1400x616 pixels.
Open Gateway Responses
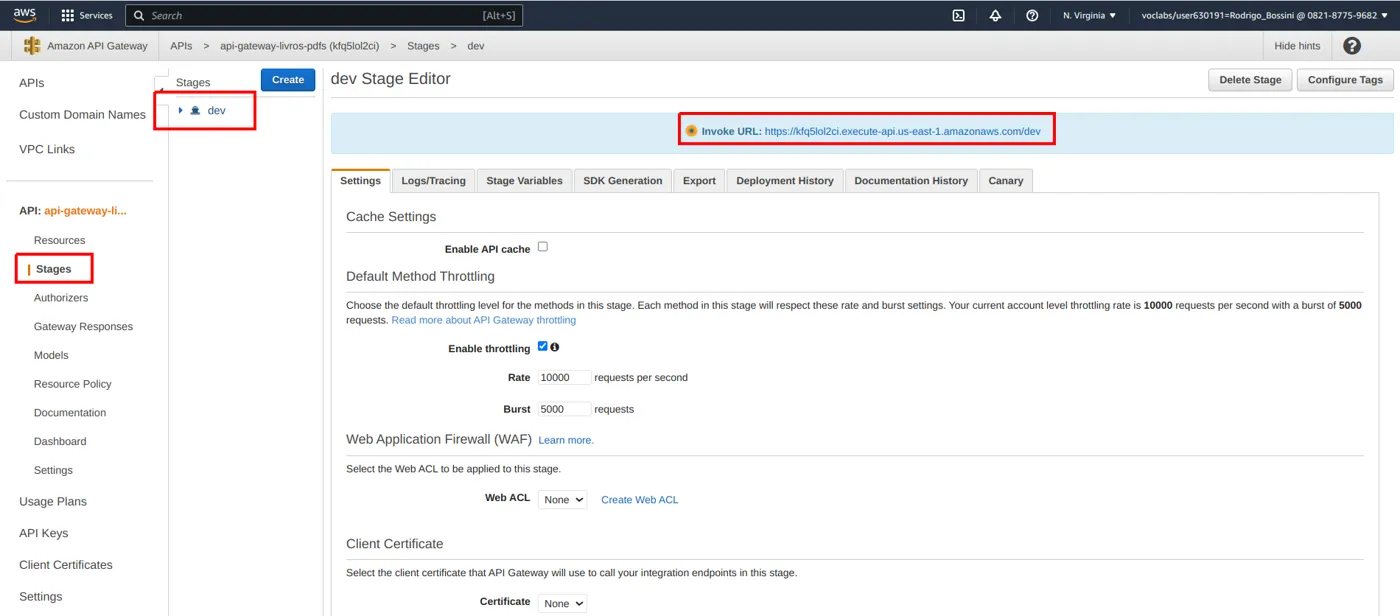(x=83, y=326)
